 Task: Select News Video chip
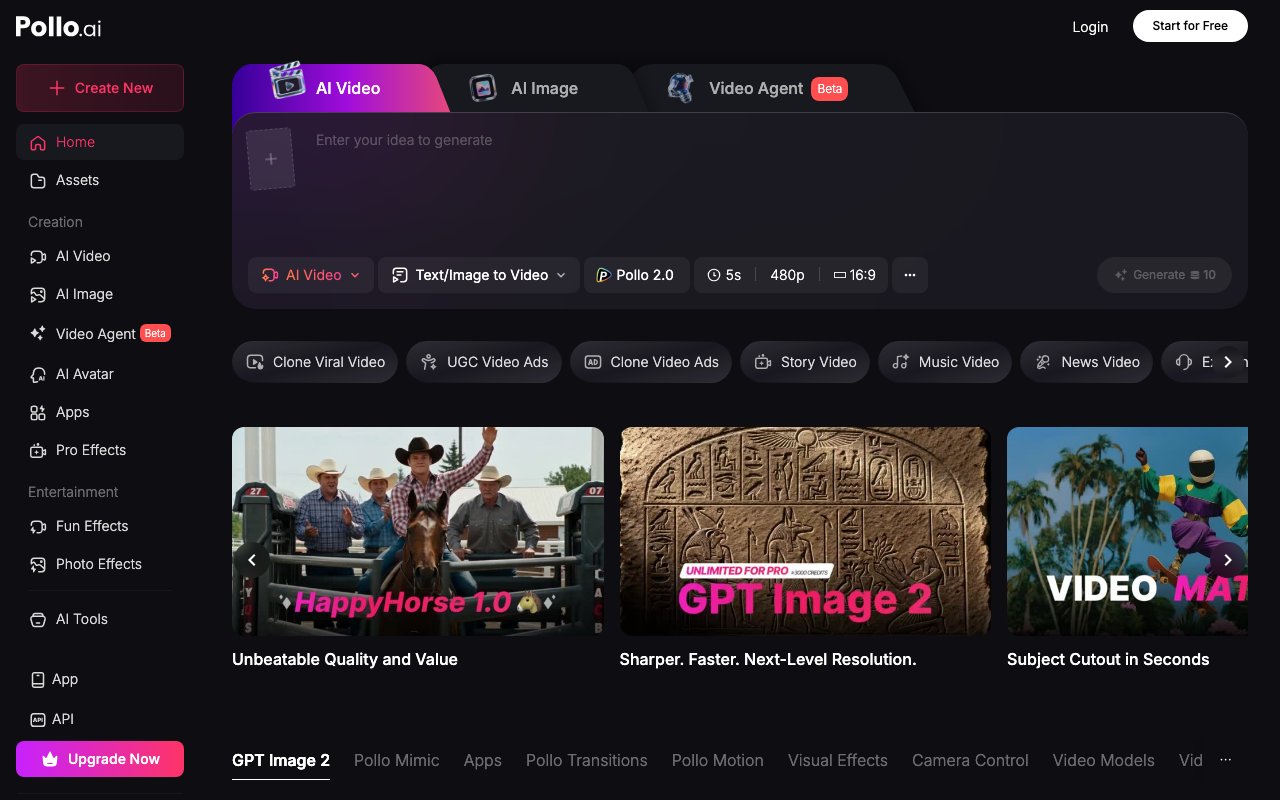click(1086, 362)
